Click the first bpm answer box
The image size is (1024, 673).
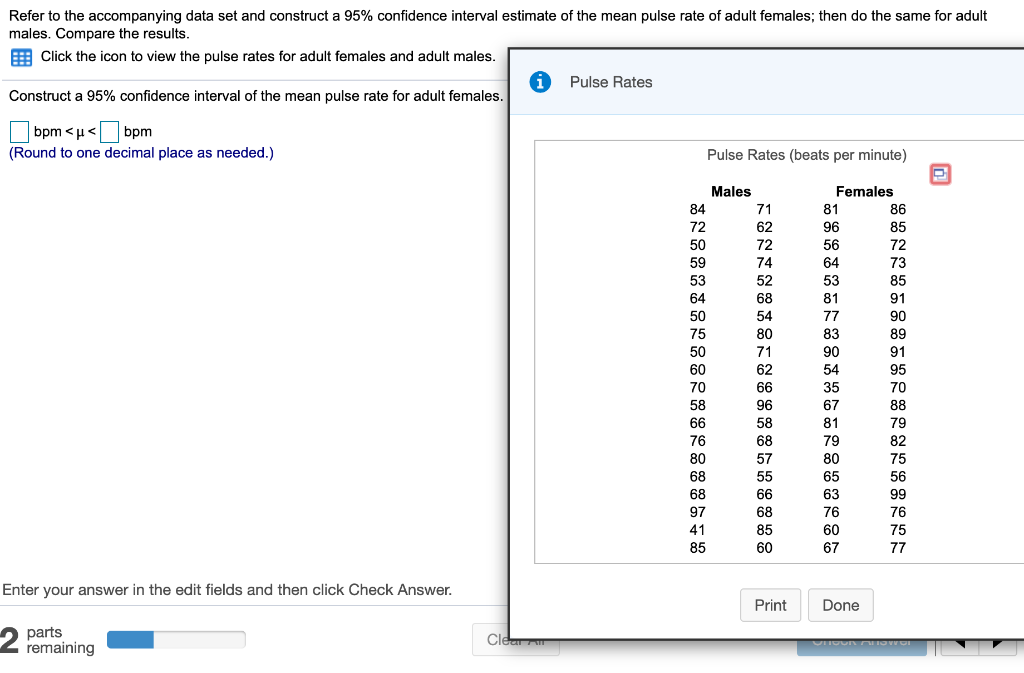click(17, 131)
